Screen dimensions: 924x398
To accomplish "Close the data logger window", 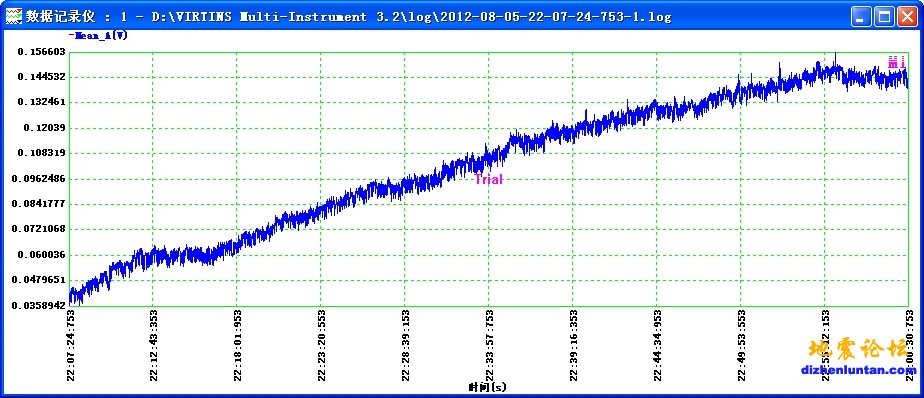I will tap(907, 17).
